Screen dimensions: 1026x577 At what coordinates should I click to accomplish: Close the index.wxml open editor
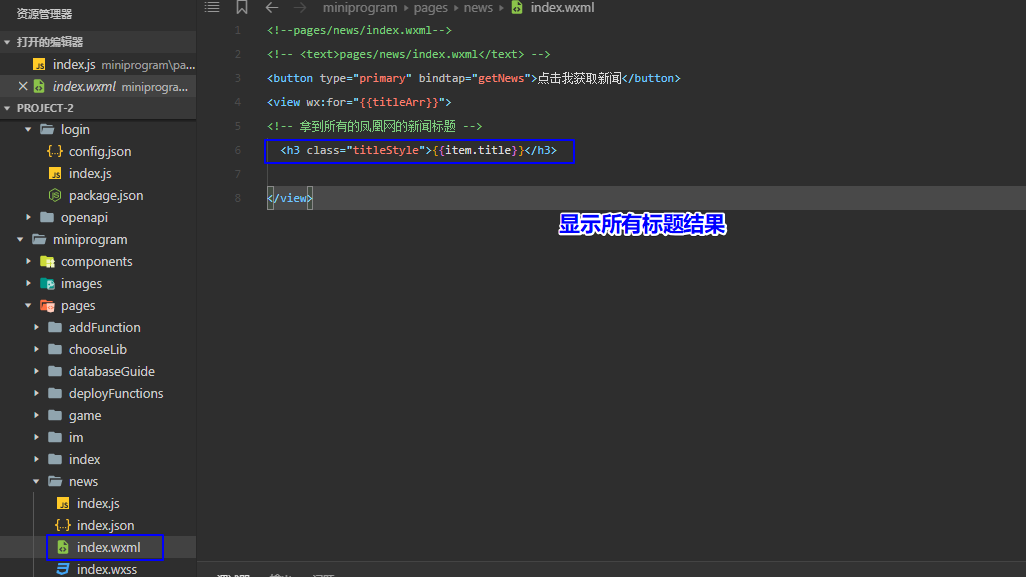[x=22, y=86]
